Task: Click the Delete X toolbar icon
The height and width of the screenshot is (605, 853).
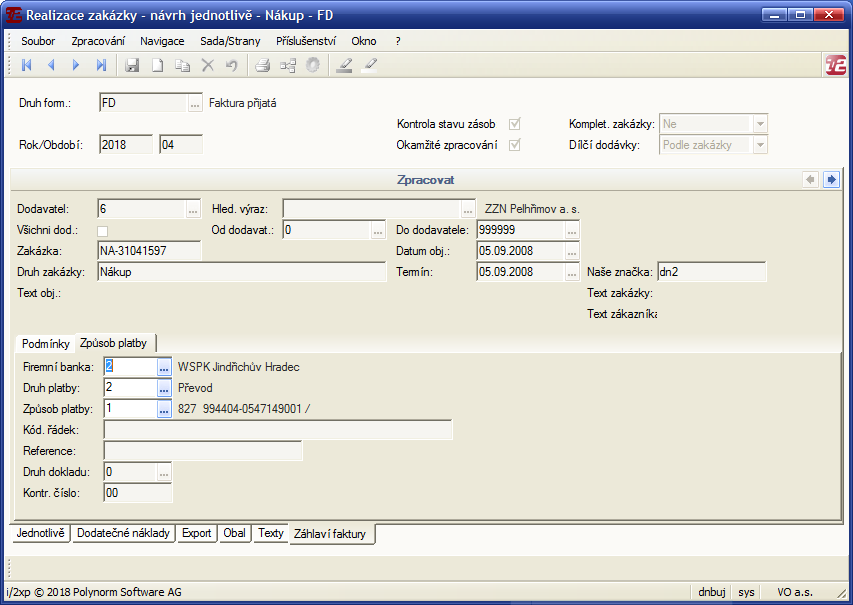Action: pyautogui.click(x=207, y=65)
